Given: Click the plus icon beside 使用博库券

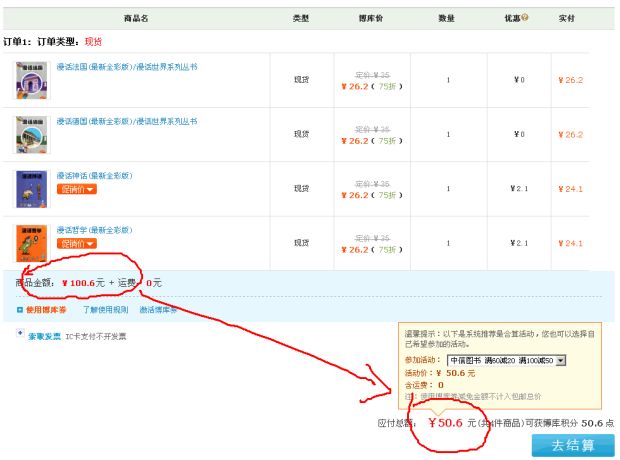Looking at the screenshot, I should (20, 310).
